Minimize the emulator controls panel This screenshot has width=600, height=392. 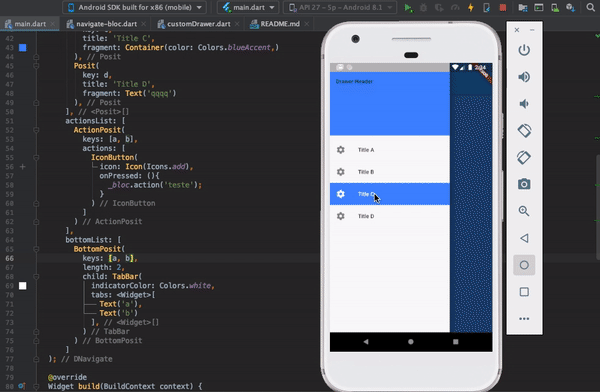[532, 30]
